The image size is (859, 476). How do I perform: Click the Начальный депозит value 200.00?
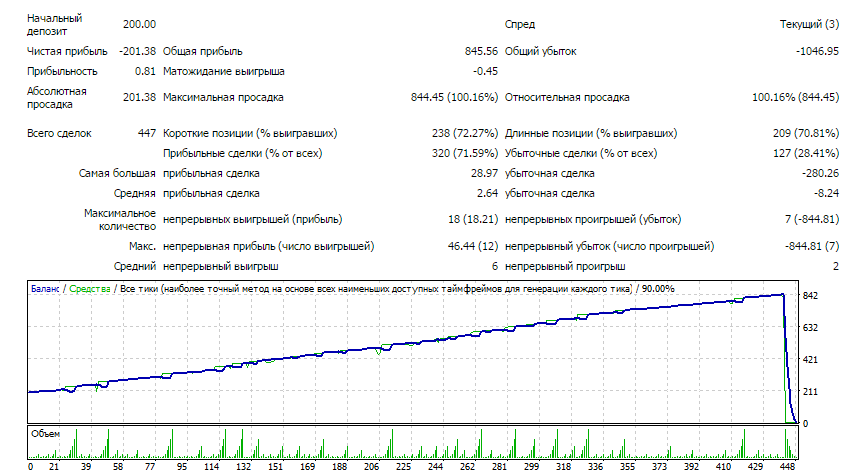tap(139, 24)
